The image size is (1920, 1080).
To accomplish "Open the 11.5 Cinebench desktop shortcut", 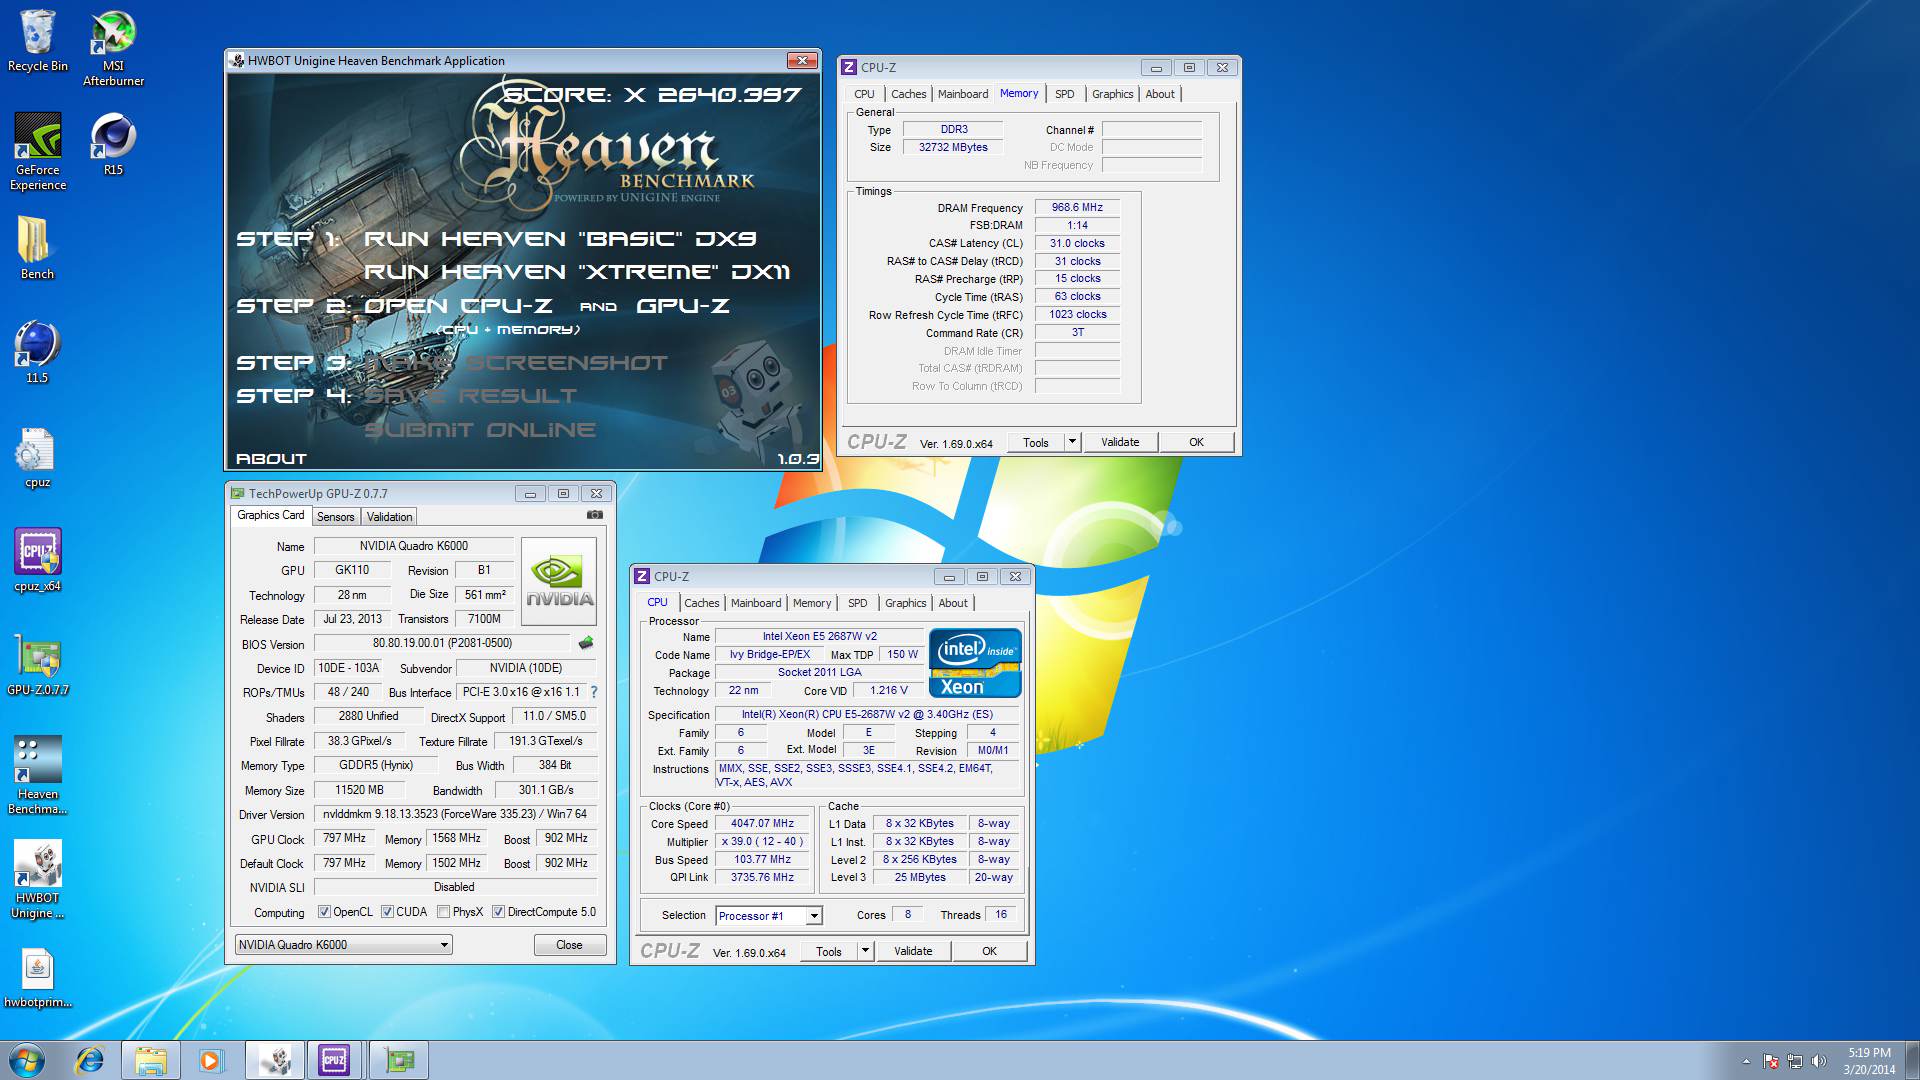I will click(38, 352).
